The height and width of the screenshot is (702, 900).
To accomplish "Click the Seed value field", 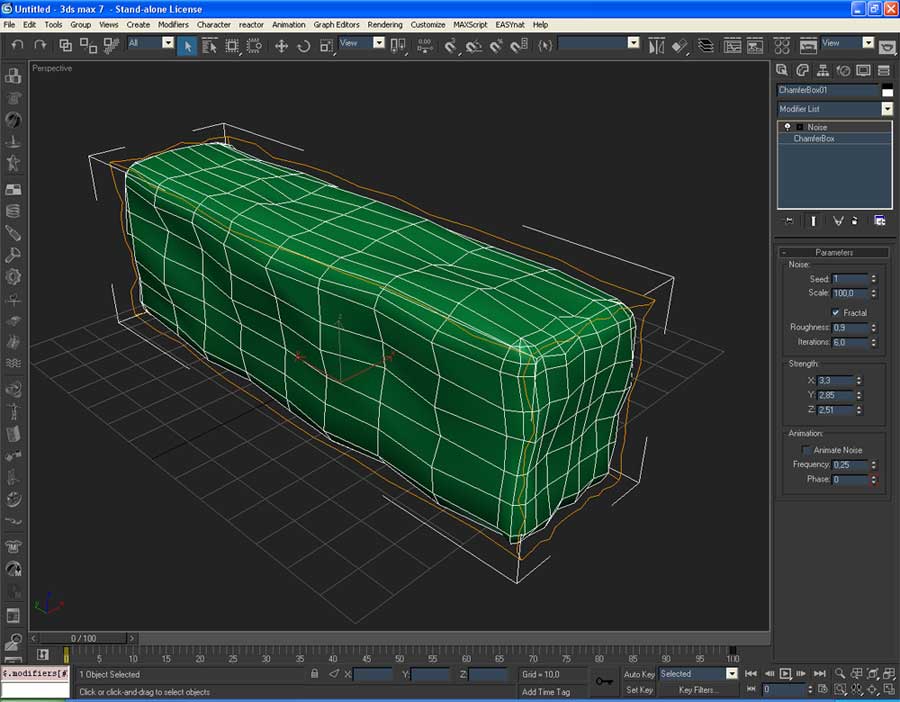I will [x=849, y=278].
